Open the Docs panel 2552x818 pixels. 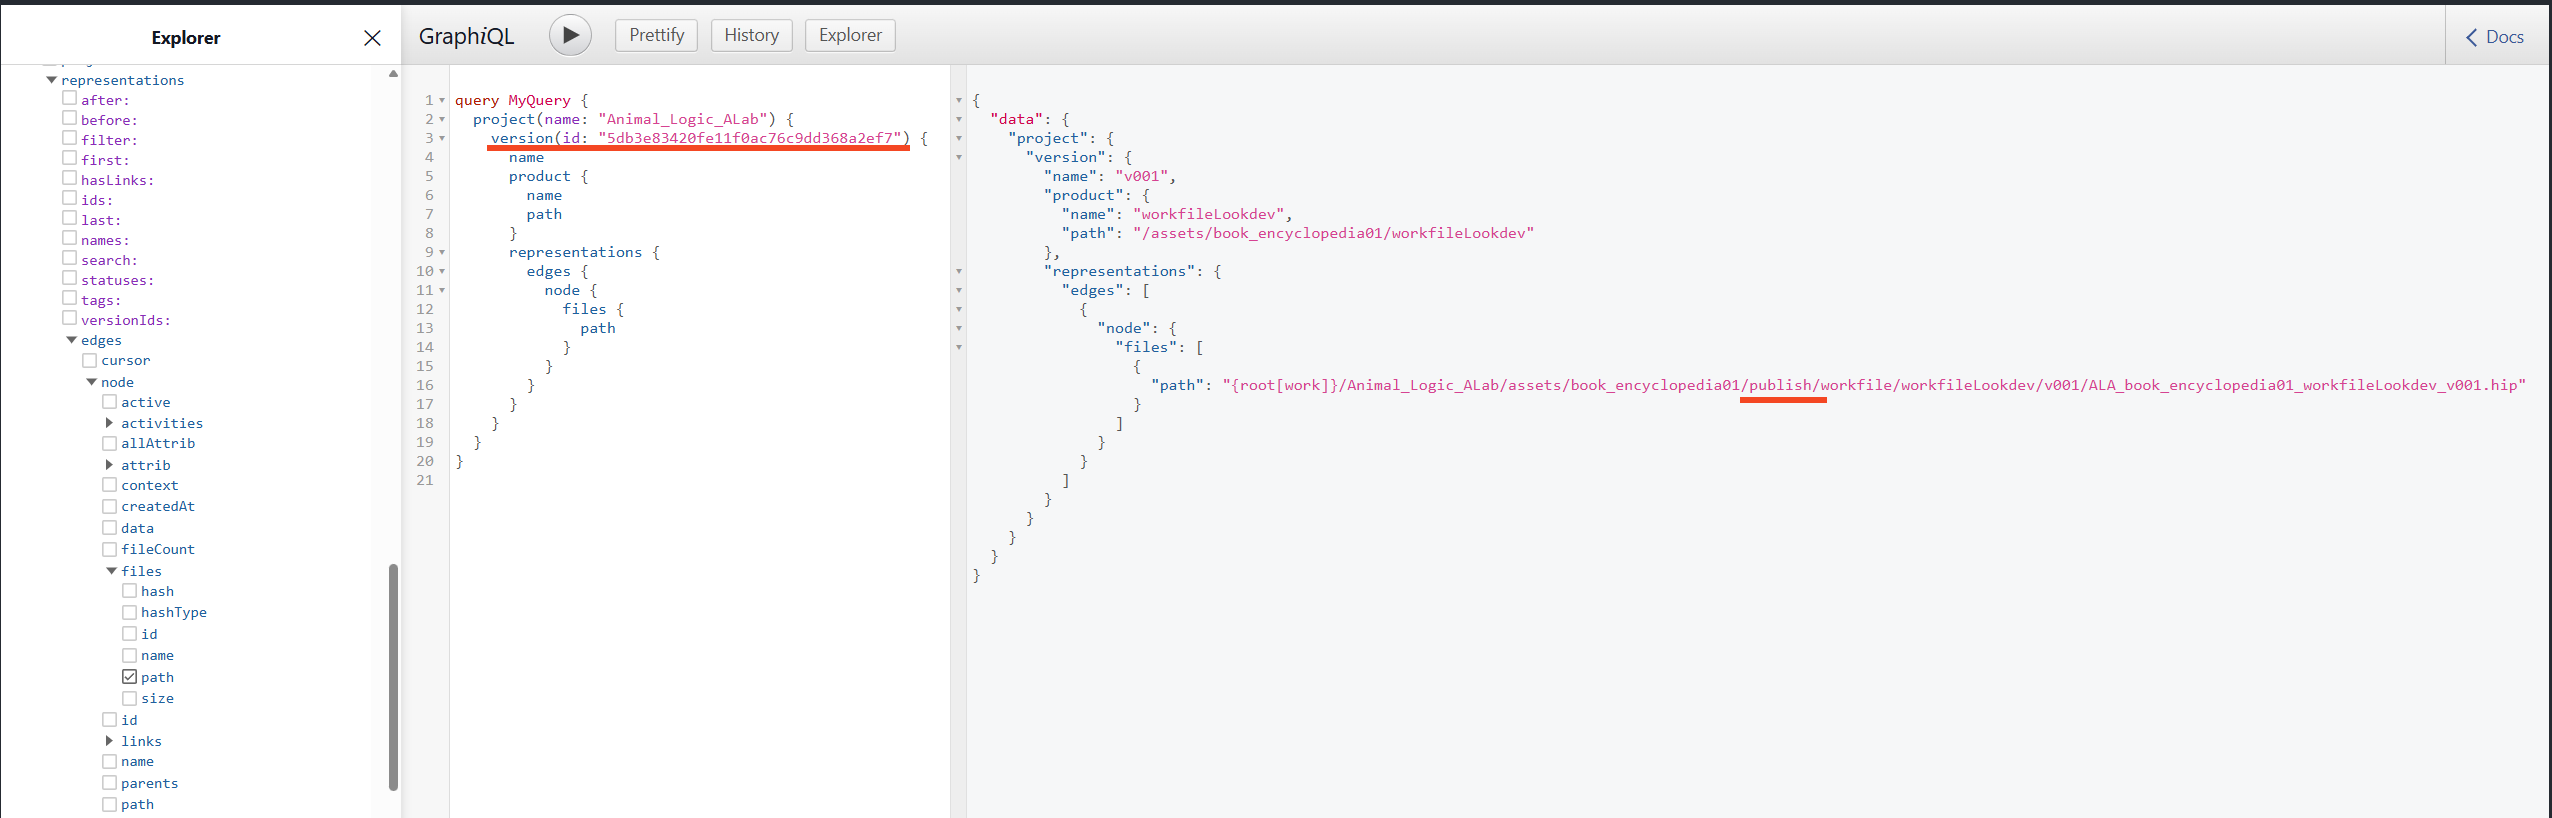[2495, 37]
